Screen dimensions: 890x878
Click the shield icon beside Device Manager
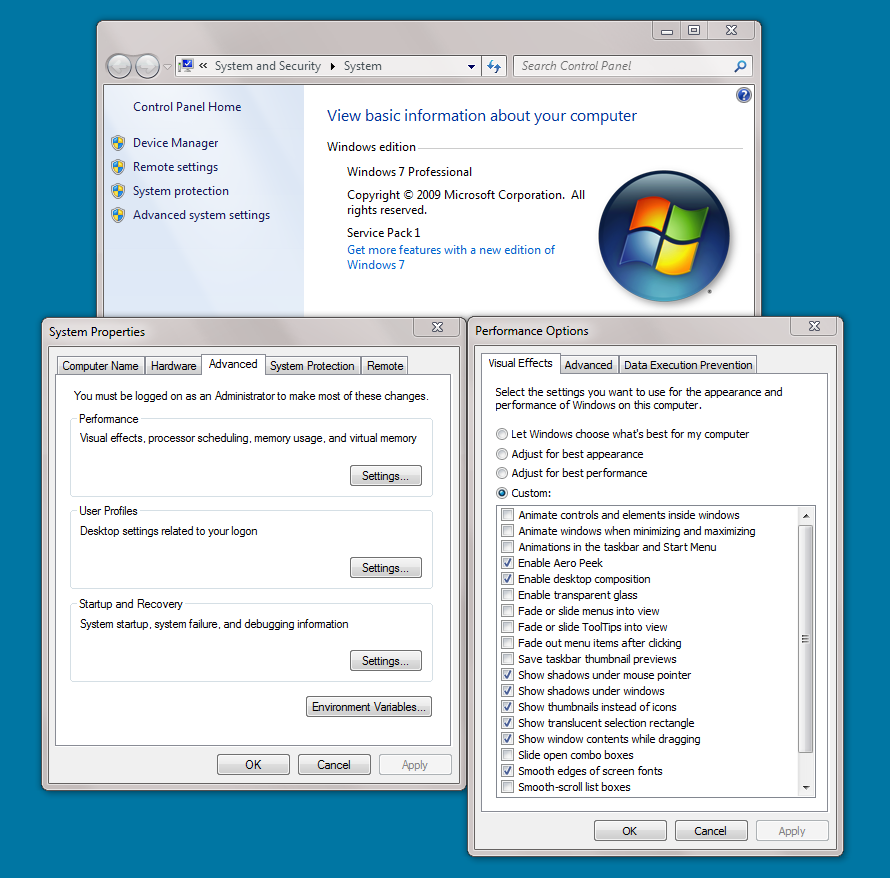[x=118, y=142]
